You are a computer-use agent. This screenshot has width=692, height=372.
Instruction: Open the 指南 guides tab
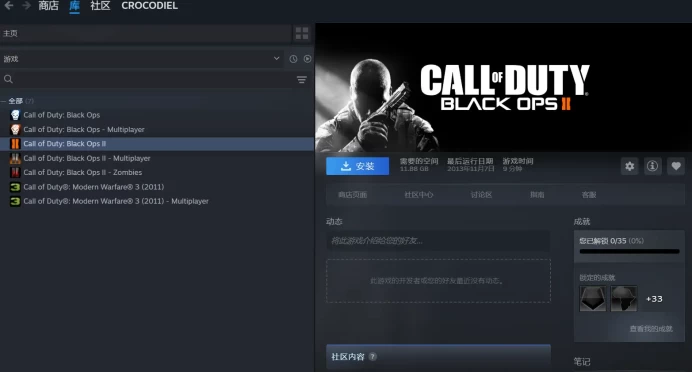[537, 195]
